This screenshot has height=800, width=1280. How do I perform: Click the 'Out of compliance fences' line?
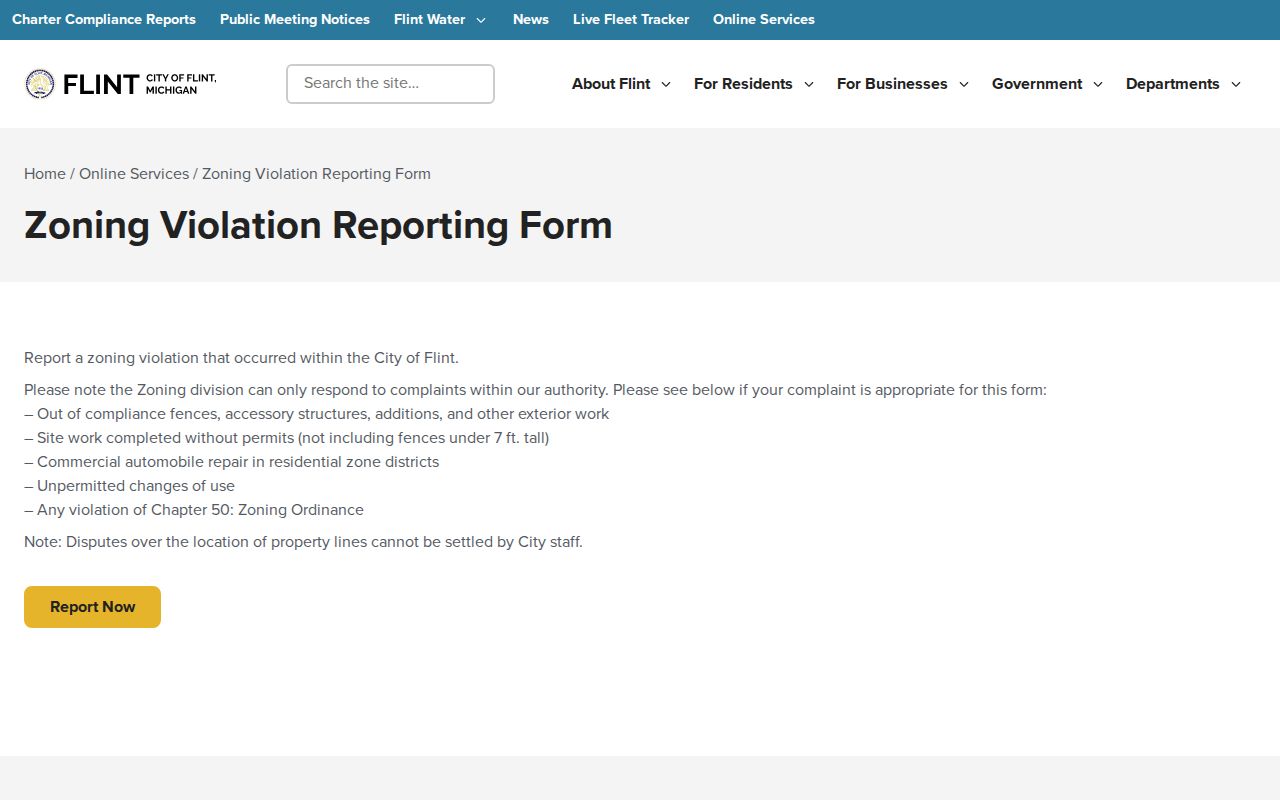click(x=317, y=414)
